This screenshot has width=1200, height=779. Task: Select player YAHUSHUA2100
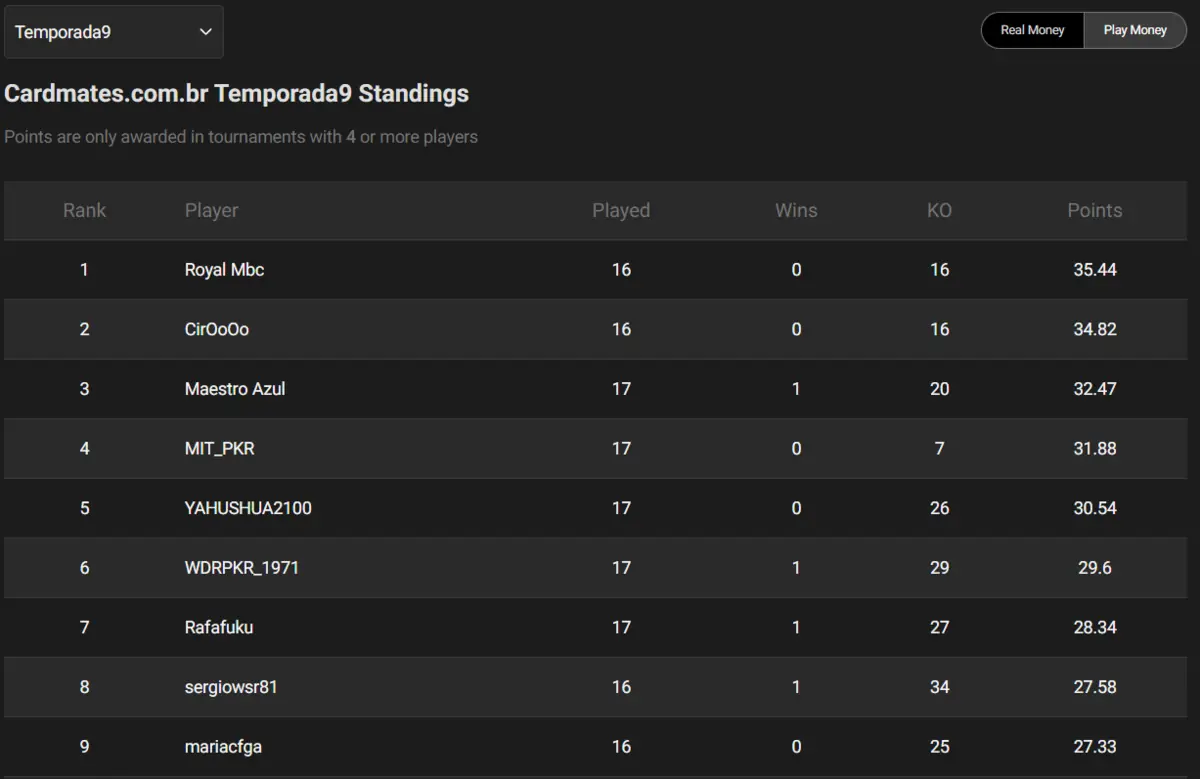pos(248,508)
